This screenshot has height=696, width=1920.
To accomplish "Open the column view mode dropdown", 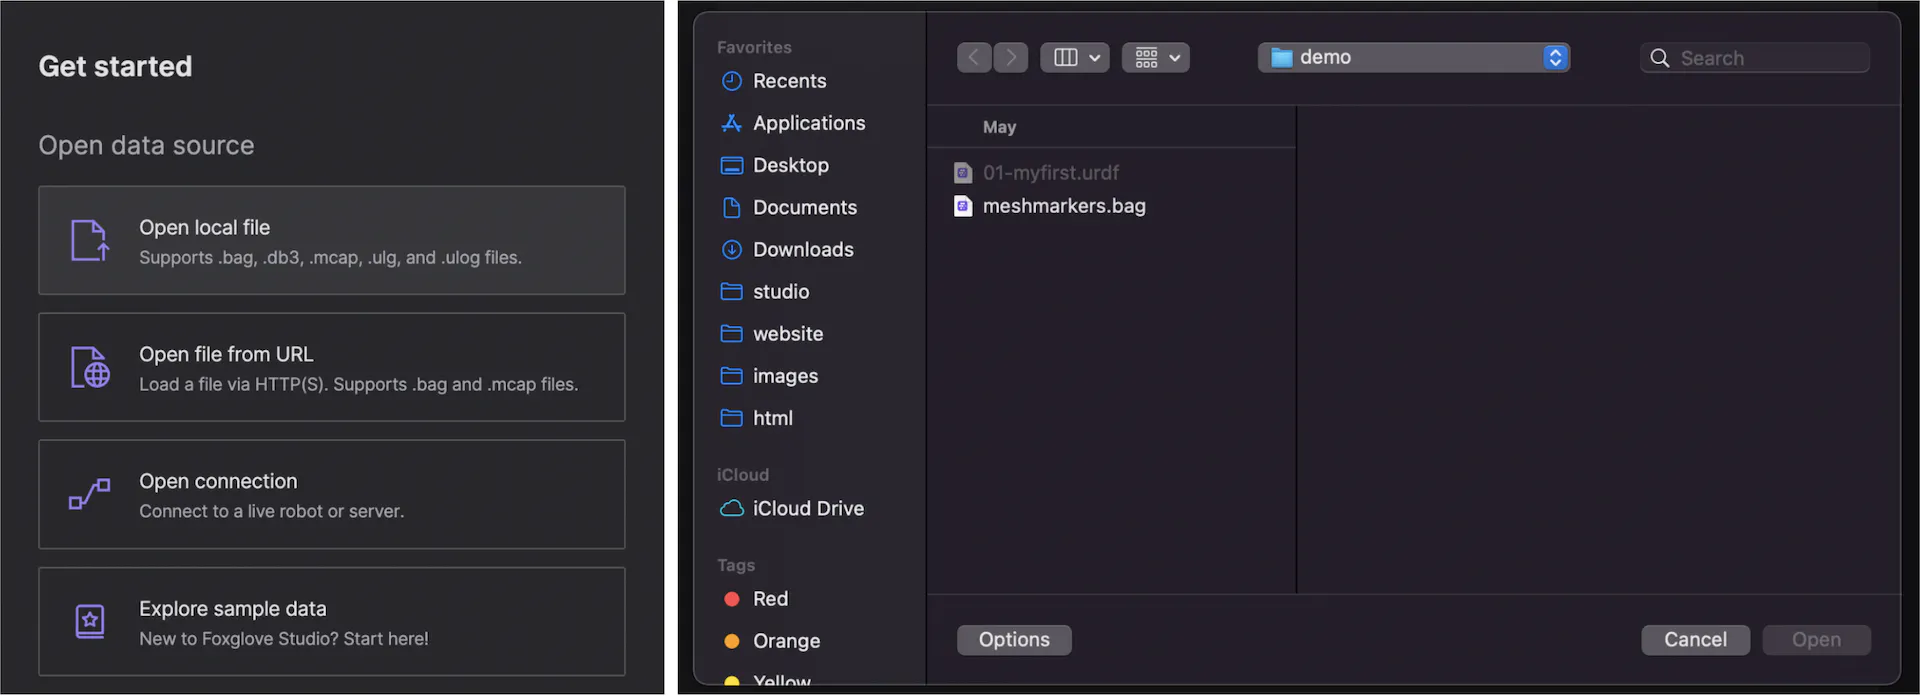I will pyautogui.click(x=1075, y=57).
